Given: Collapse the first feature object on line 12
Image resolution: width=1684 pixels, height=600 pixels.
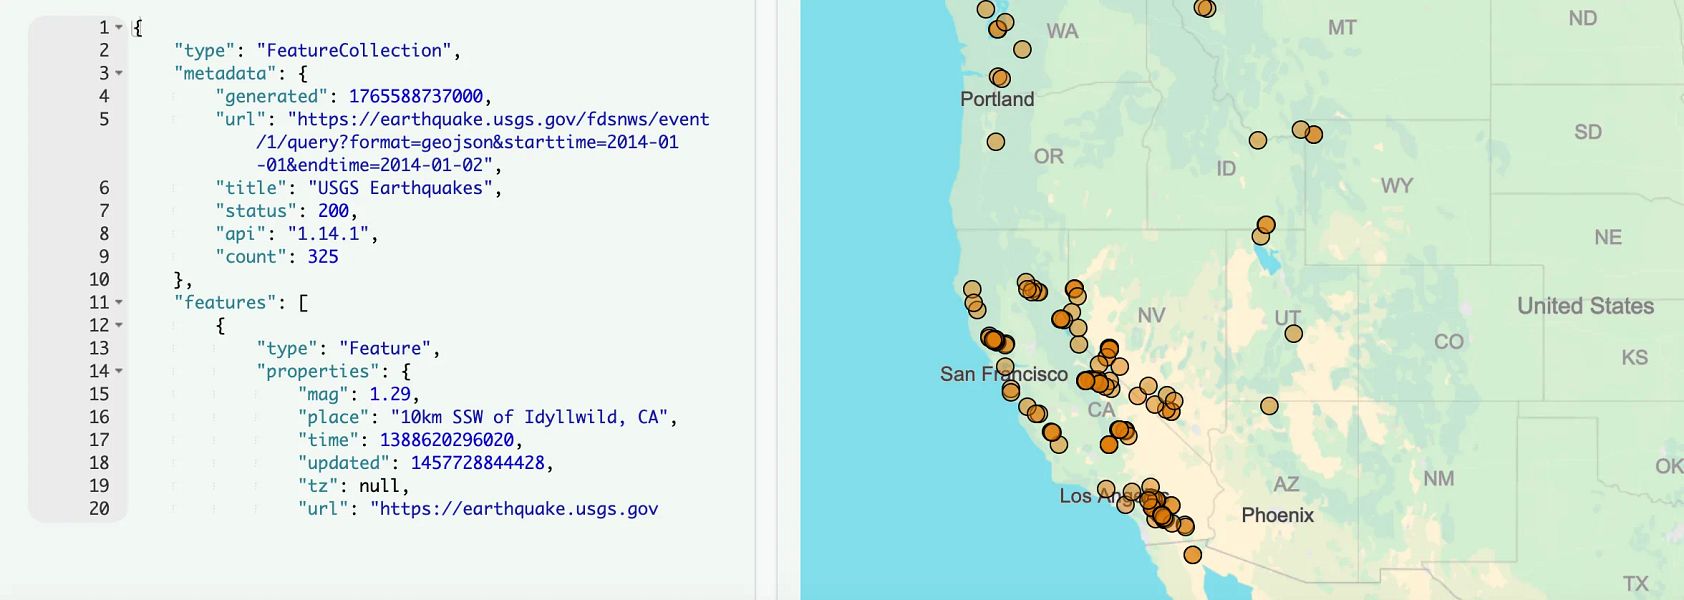Looking at the screenshot, I should coord(119,326).
